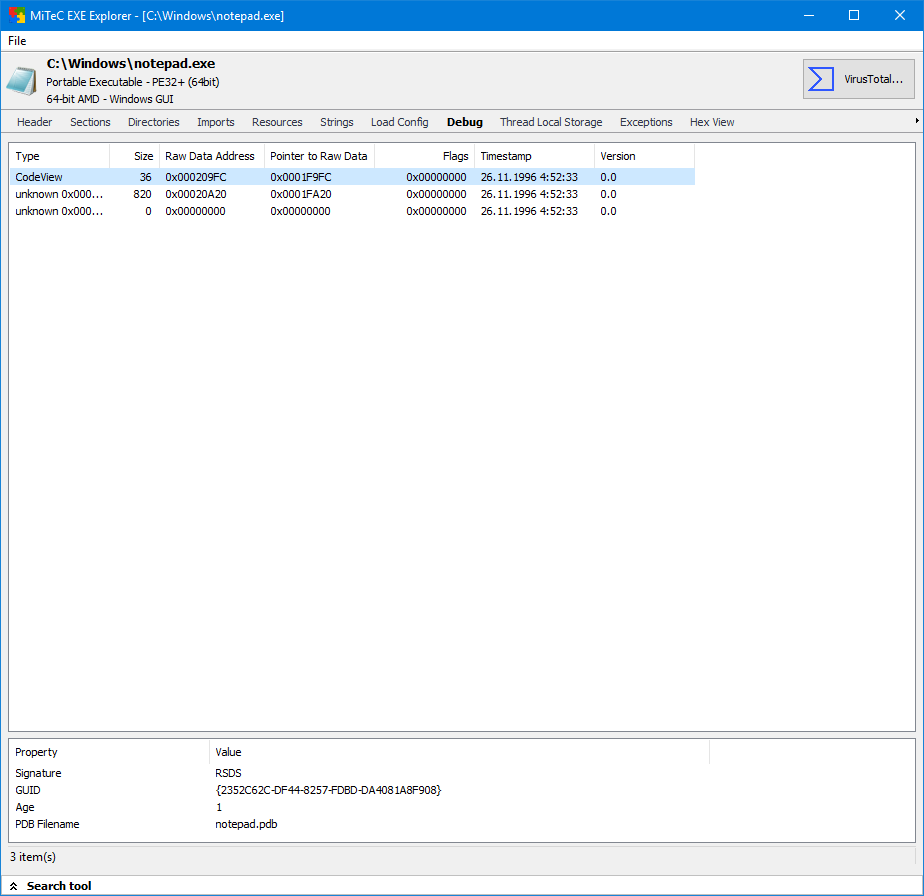
Task: Click the Version column header
Action: (644, 156)
